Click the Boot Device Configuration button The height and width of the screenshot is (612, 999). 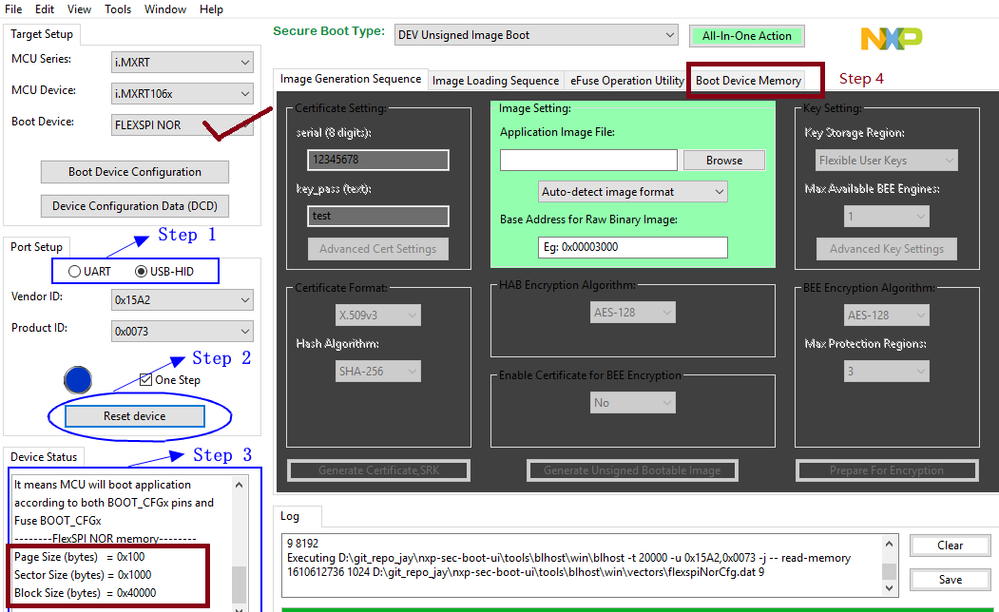tap(135, 172)
